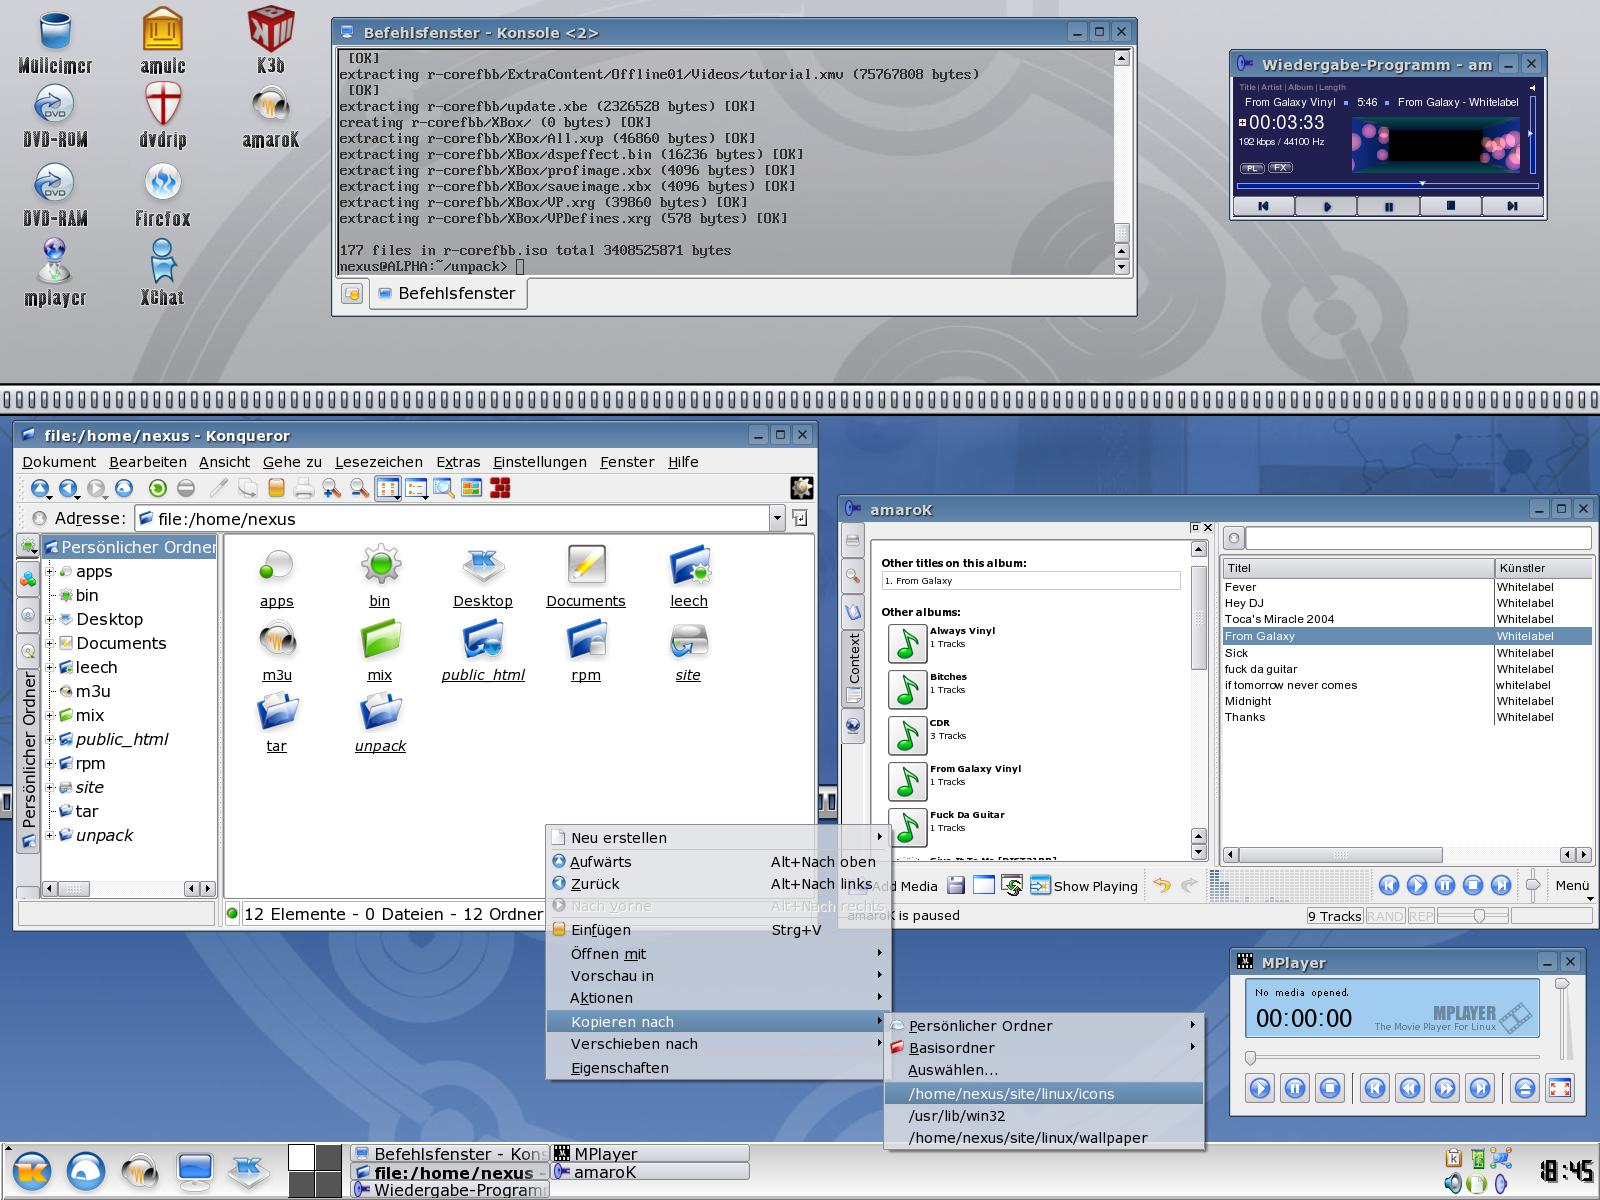Image resolution: width=1600 pixels, height=1200 pixels.
Task: Click Konqueror's zoom out magnifier icon
Action: (359, 488)
